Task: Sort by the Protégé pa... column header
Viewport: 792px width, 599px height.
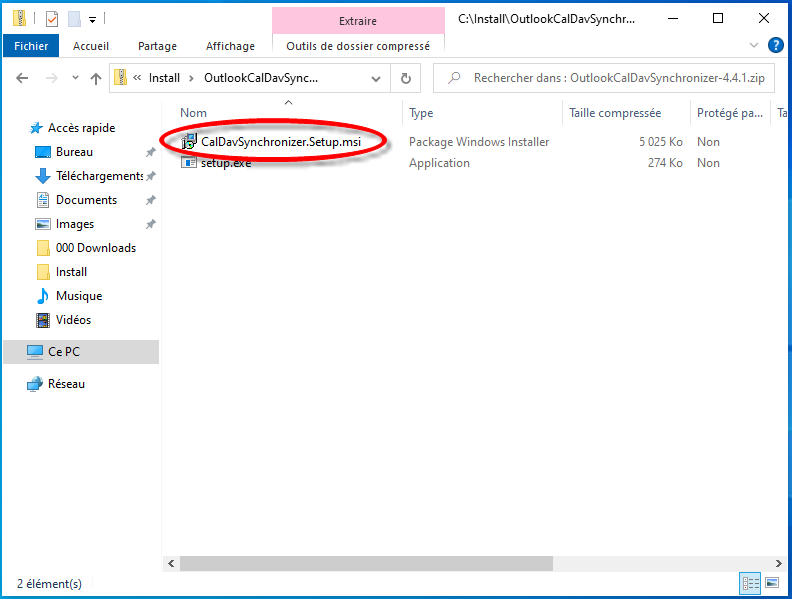Action: pos(730,113)
